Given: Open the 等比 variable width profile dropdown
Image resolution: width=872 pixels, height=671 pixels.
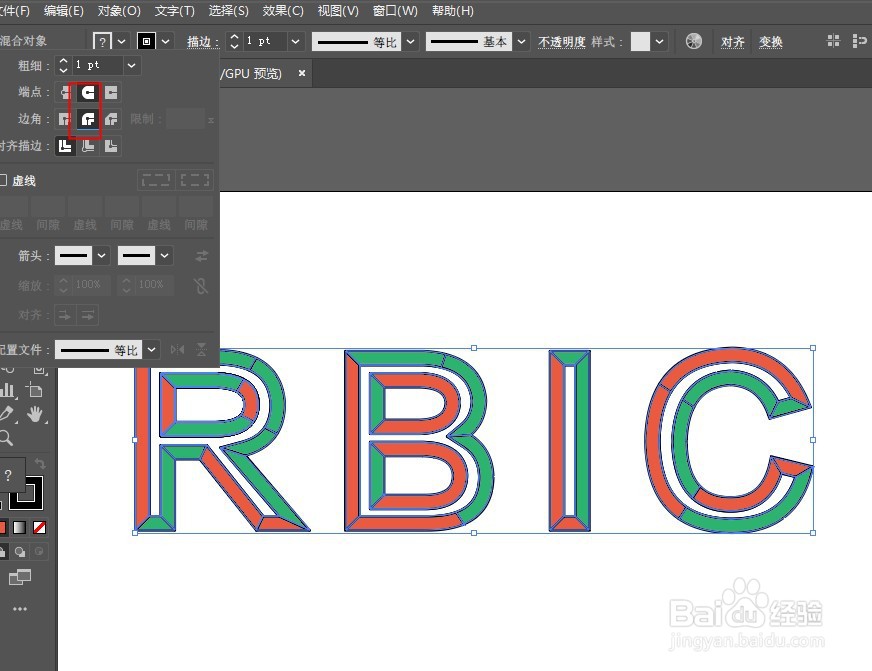Looking at the screenshot, I should 410,41.
